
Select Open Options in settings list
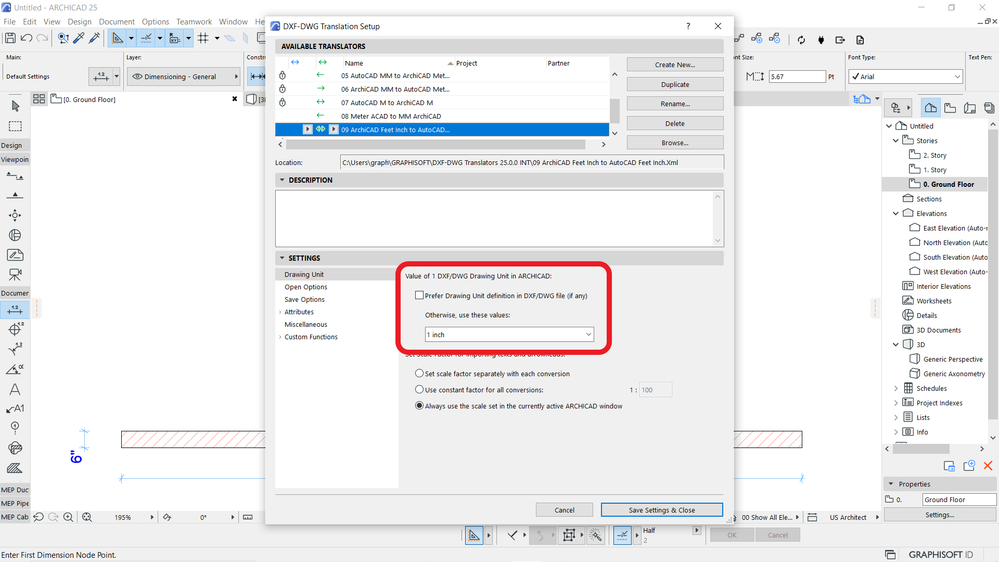point(306,287)
